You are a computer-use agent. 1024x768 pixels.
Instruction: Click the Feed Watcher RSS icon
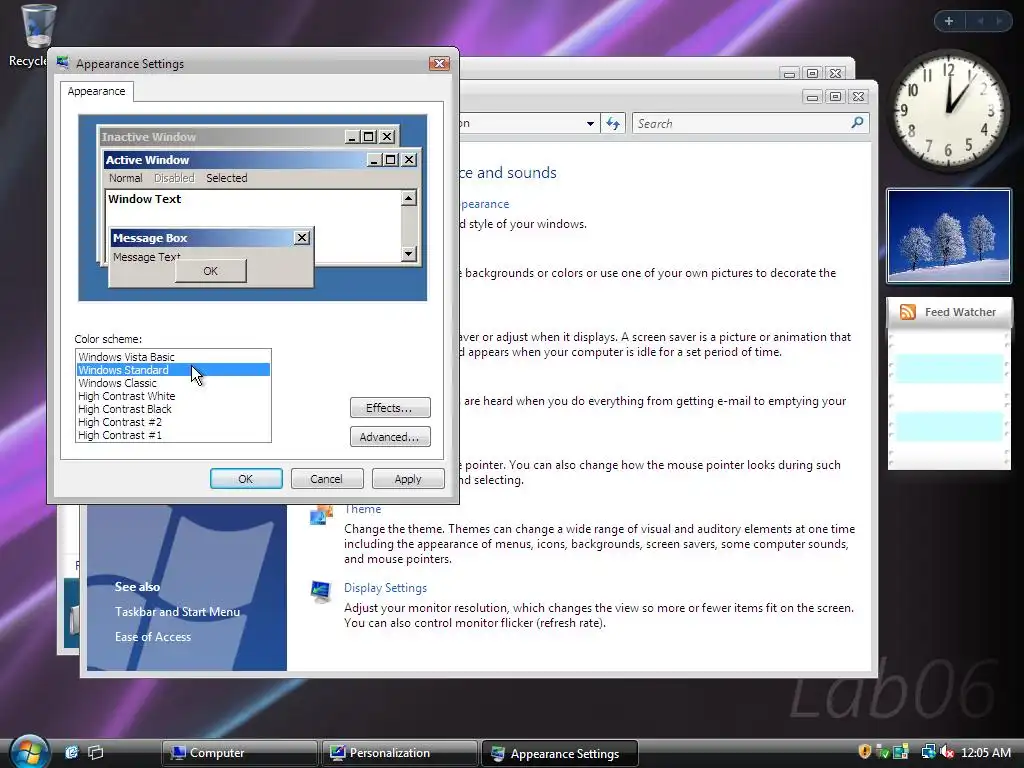pos(908,312)
